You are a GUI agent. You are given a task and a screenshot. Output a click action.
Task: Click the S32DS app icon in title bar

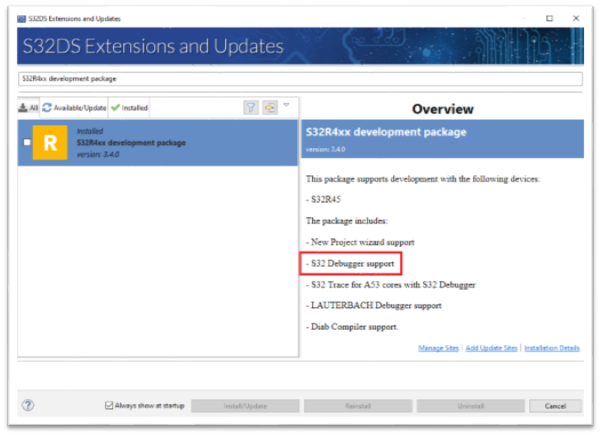(21, 18)
